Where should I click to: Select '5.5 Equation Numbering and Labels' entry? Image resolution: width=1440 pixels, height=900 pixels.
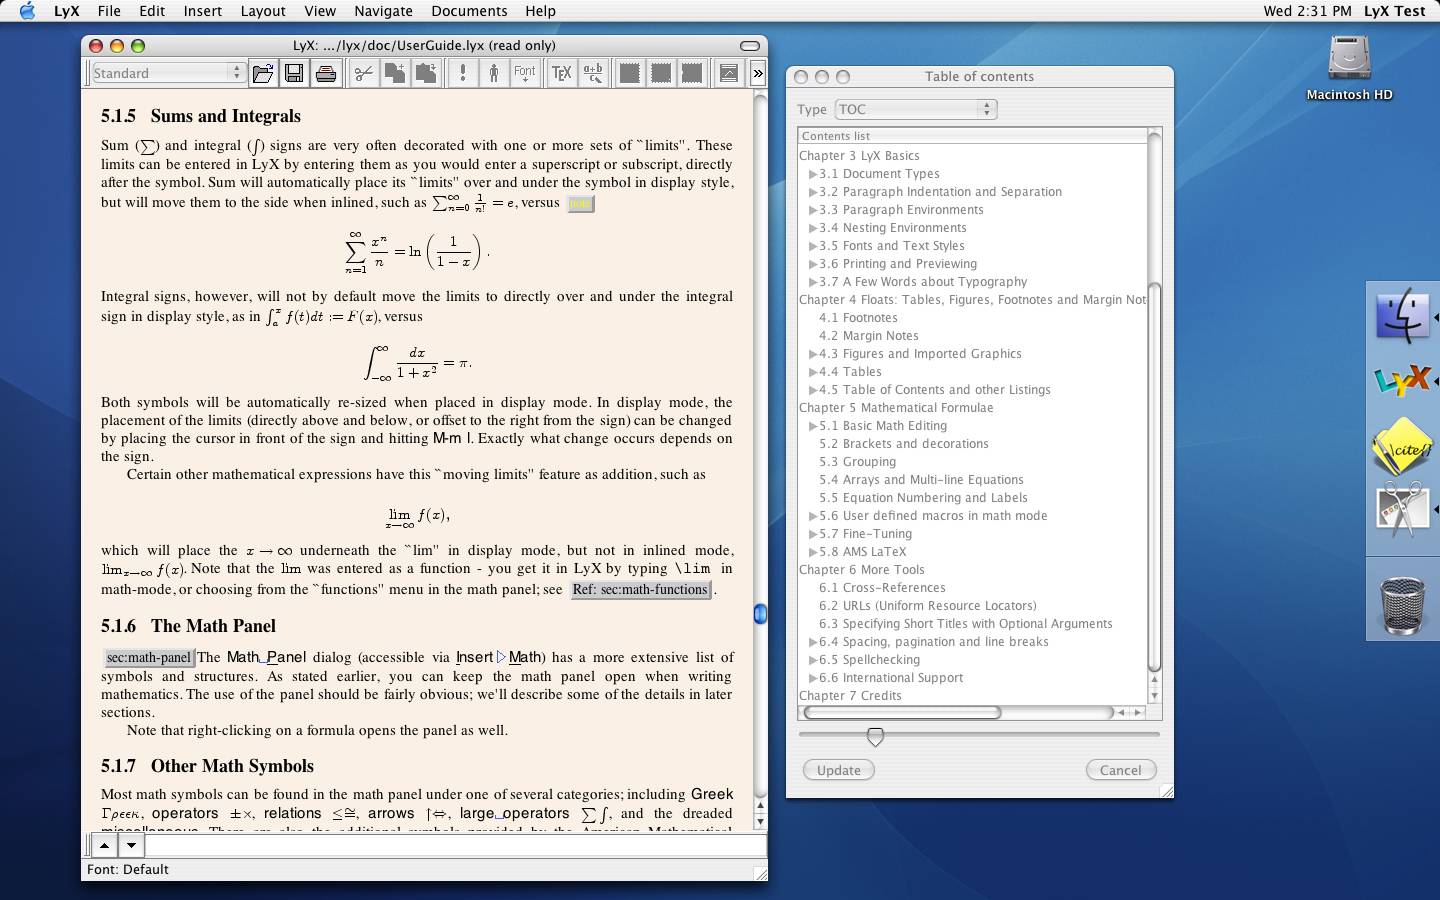pos(923,498)
